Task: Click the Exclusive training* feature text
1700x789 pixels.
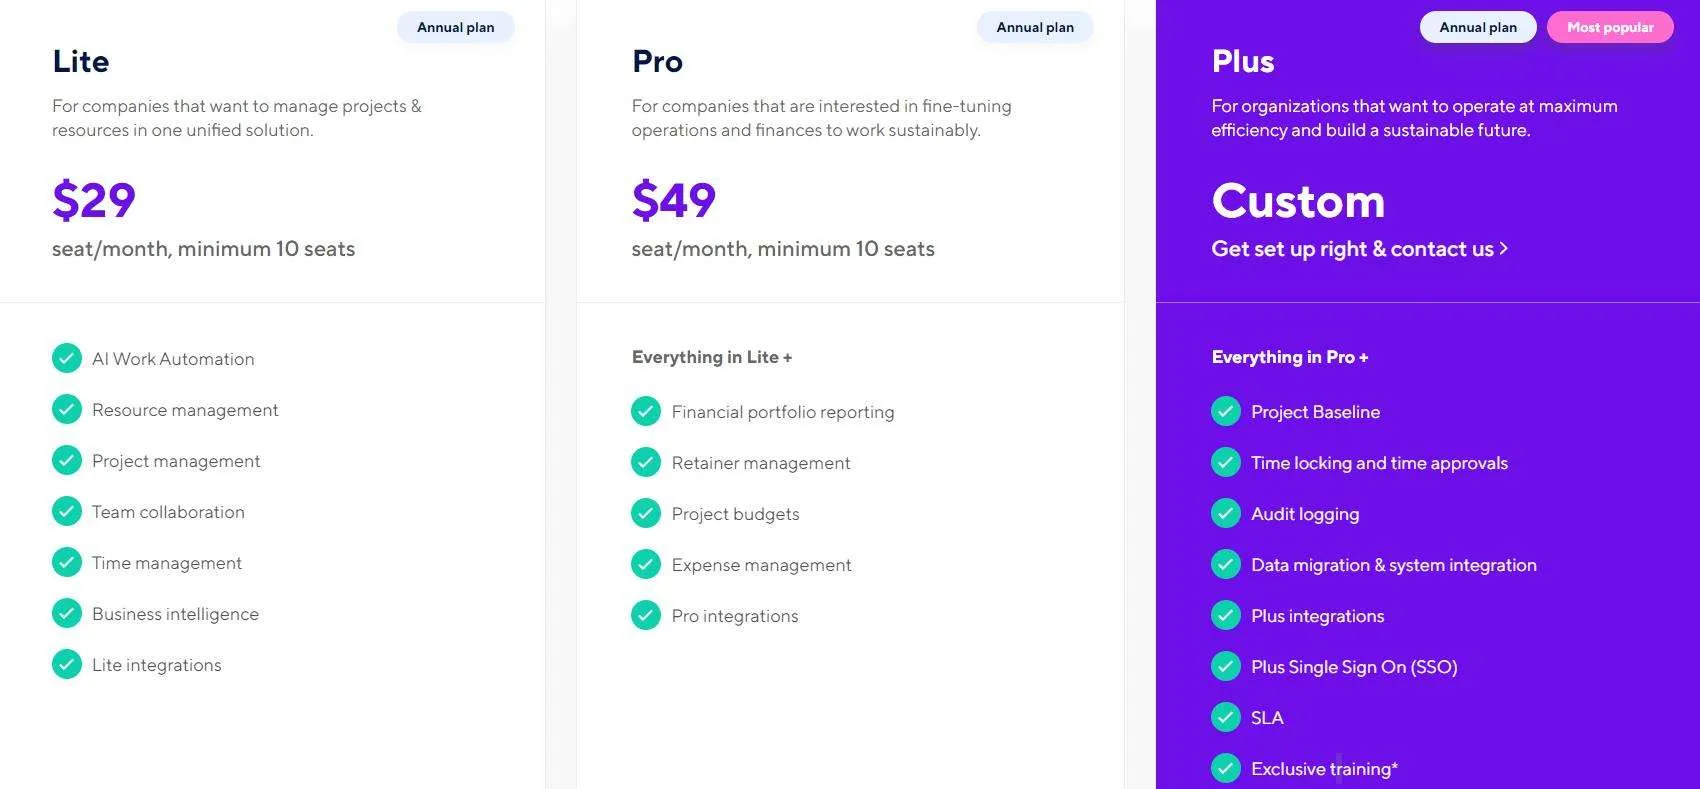Action: (x=1324, y=769)
